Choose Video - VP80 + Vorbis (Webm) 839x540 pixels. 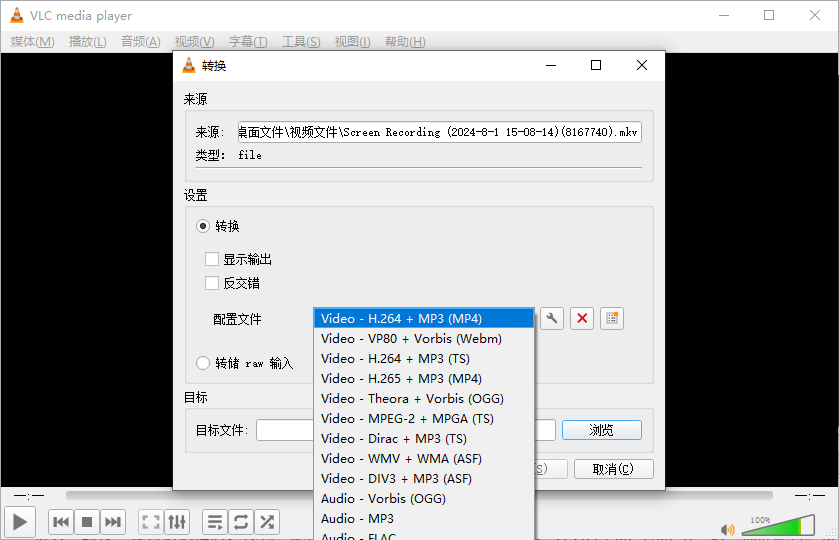click(x=424, y=338)
